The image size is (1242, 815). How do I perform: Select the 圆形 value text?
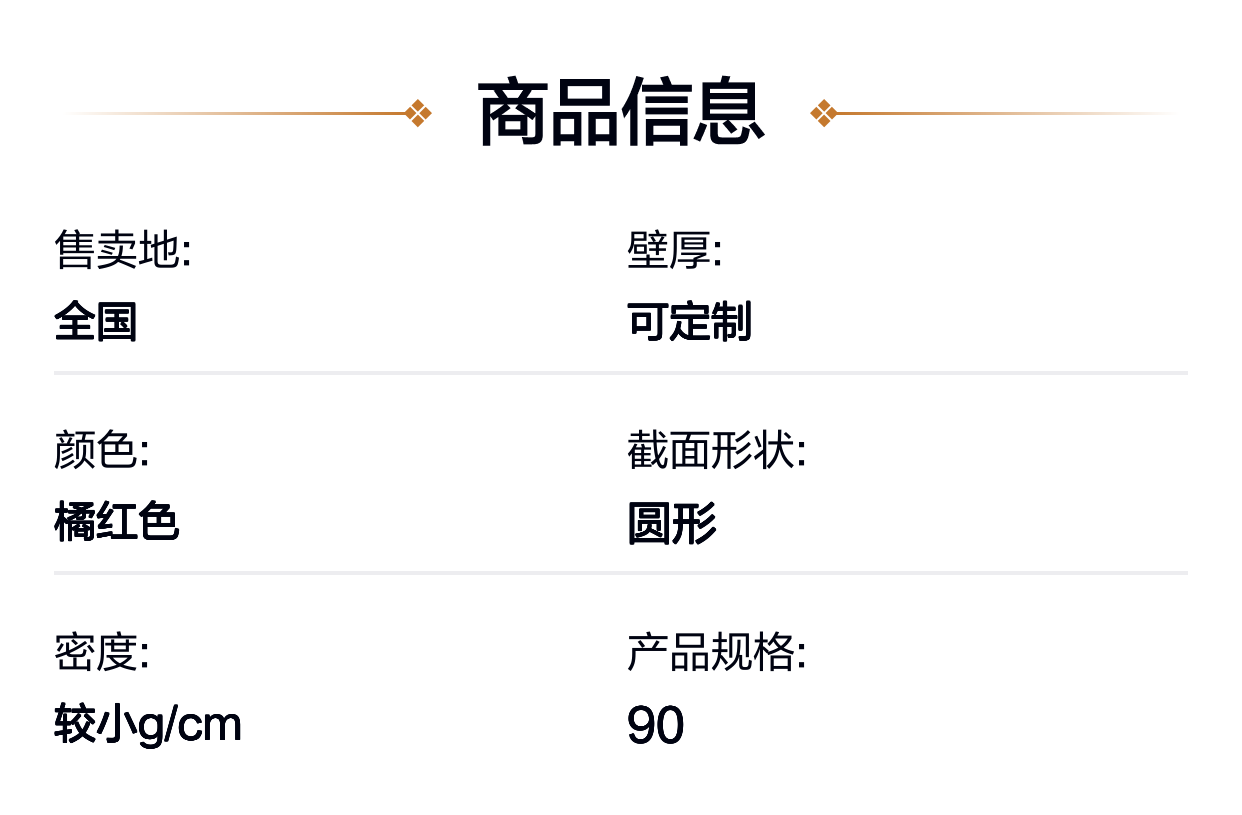tap(672, 523)
